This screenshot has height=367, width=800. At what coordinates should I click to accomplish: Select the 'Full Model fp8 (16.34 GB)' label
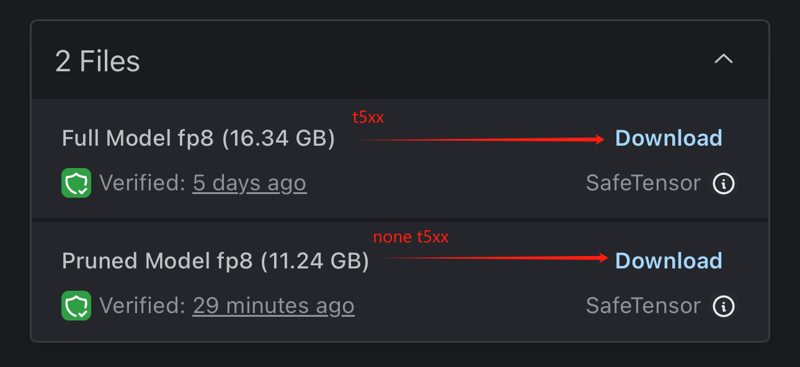click(198, 139)
